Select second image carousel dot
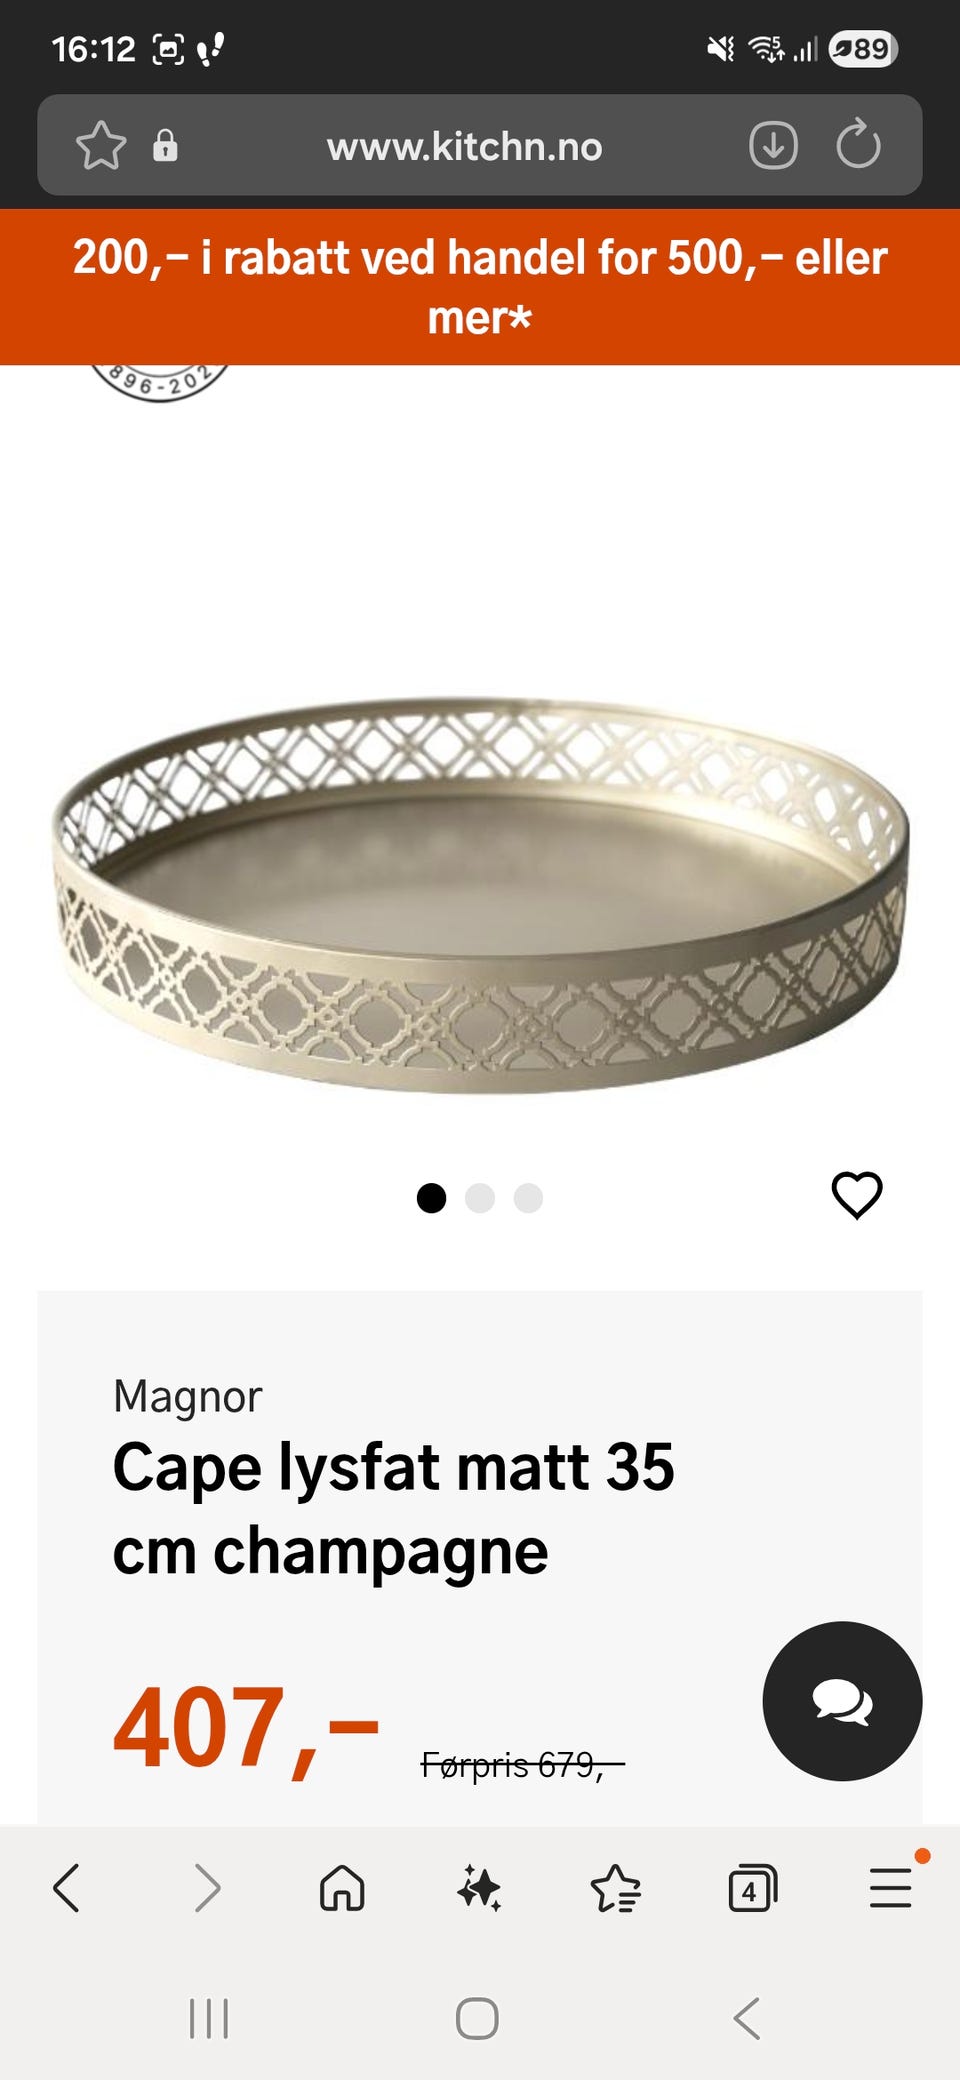960x2080 pixels. (x=480, y=1198)
